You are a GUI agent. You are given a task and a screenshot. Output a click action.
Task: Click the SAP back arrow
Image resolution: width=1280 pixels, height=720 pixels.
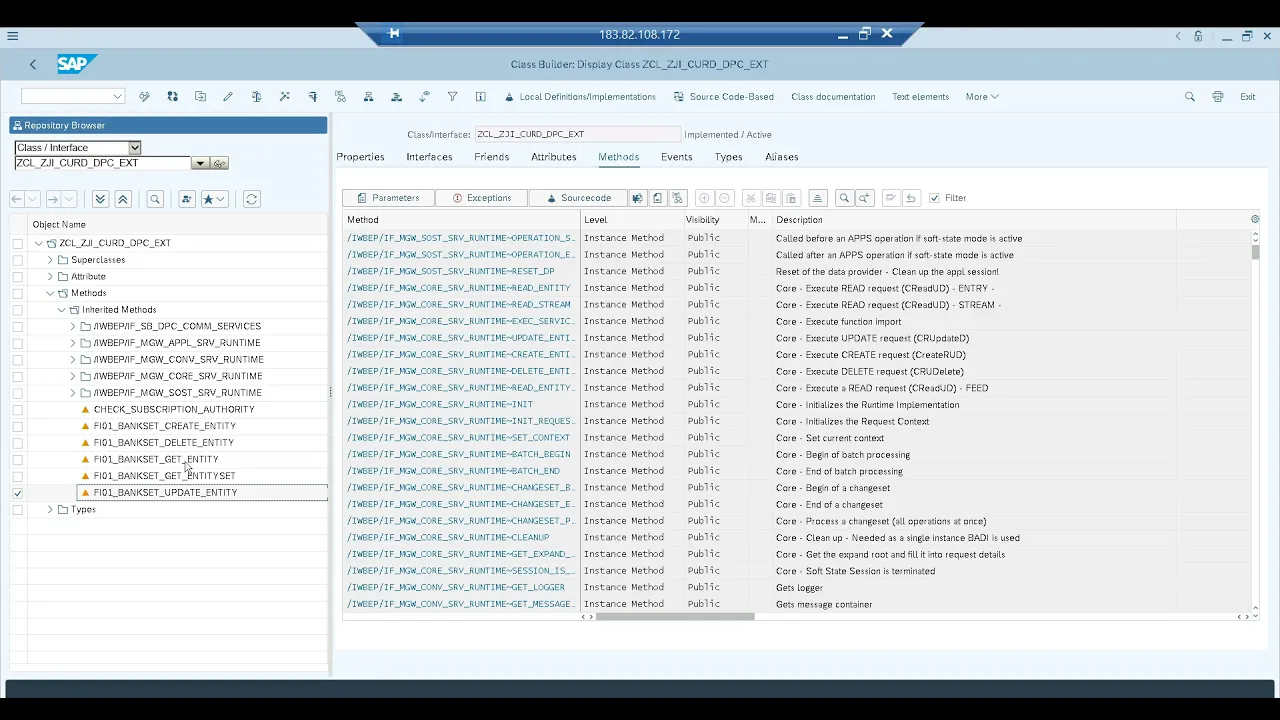coord(33,64)
